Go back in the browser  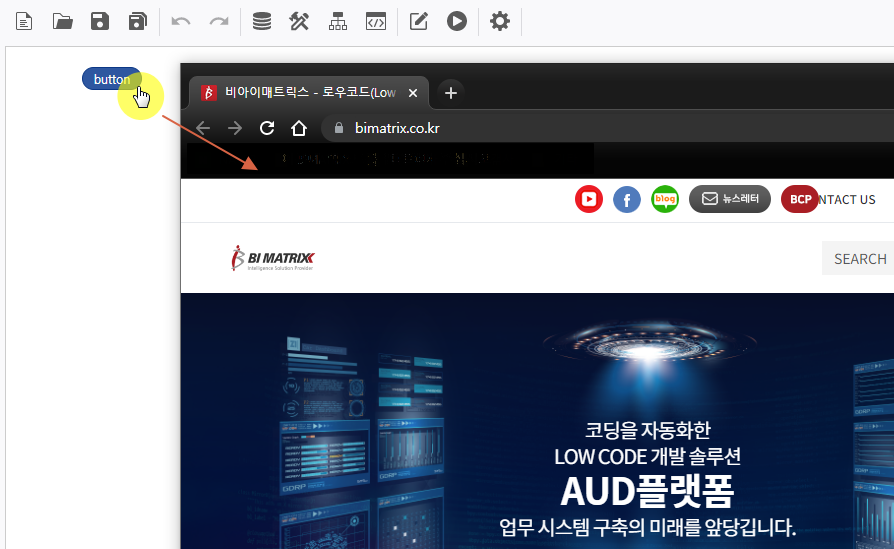[x=203, y=128]
